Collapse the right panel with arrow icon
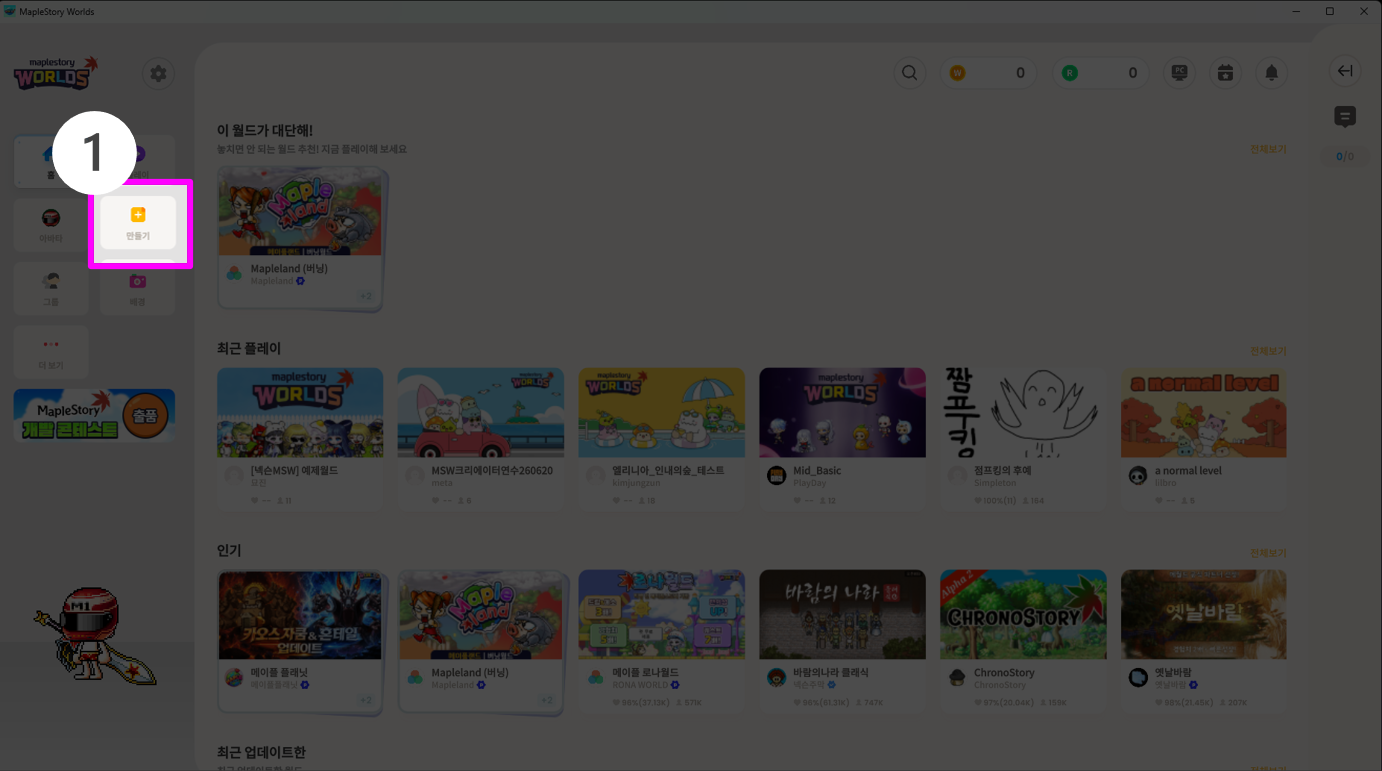1382x771 pixels. click(1345, 71)
